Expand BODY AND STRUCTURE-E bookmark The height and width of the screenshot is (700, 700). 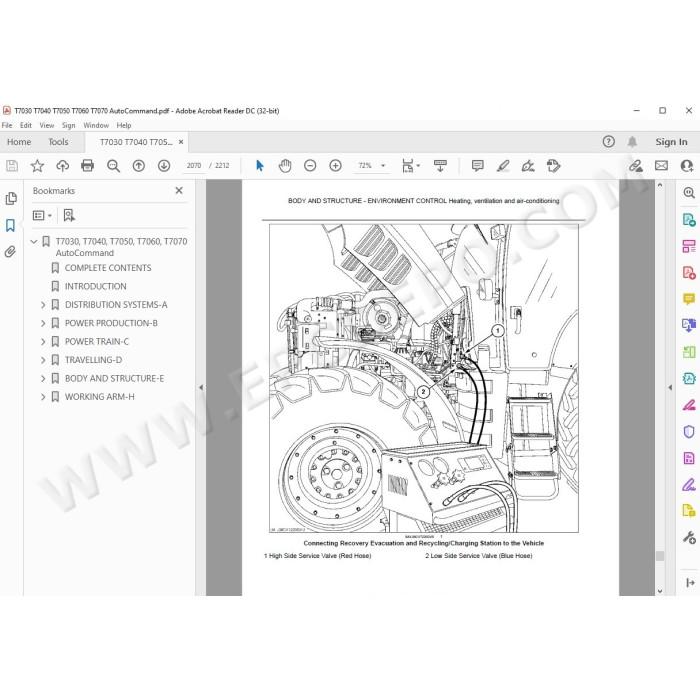43,379
